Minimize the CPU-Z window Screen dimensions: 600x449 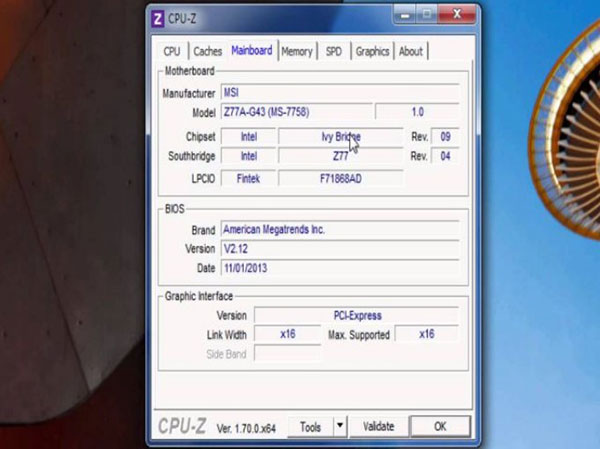(x=404, y=15)
